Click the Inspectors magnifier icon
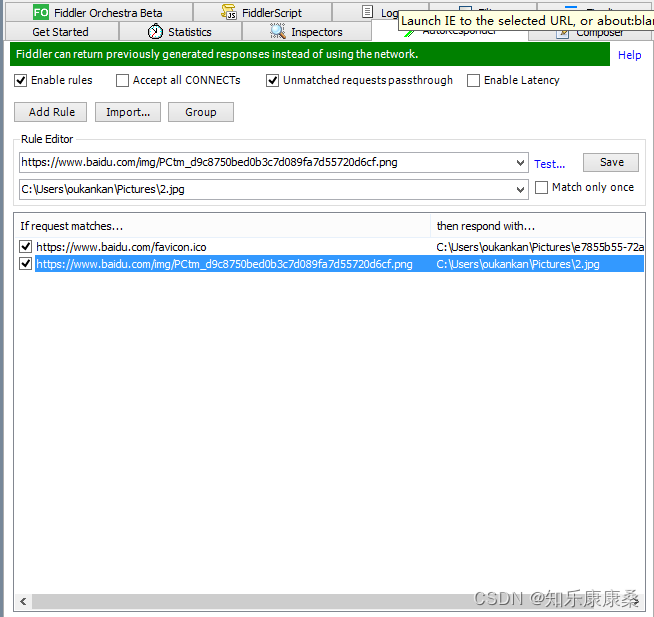Screen dimensions: 654x617 [277, 32]
